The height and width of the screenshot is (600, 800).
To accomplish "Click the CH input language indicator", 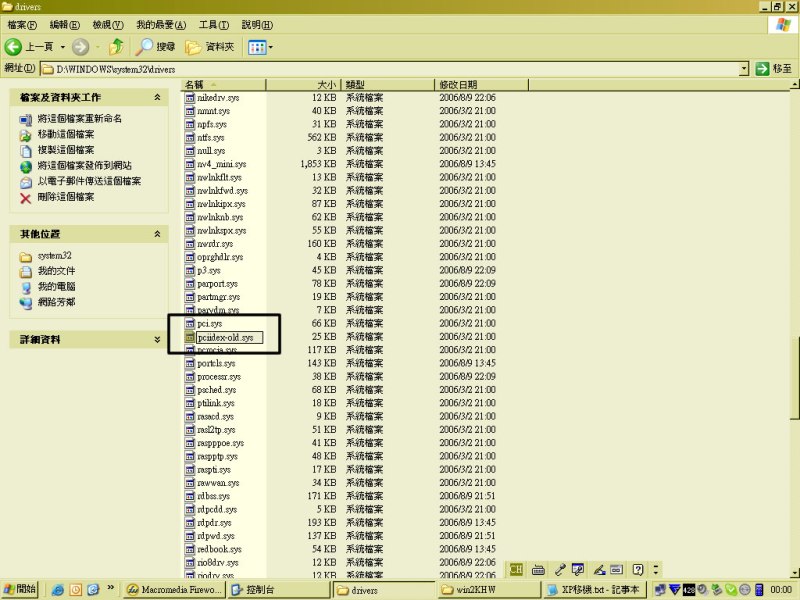I will click(516, 569).
